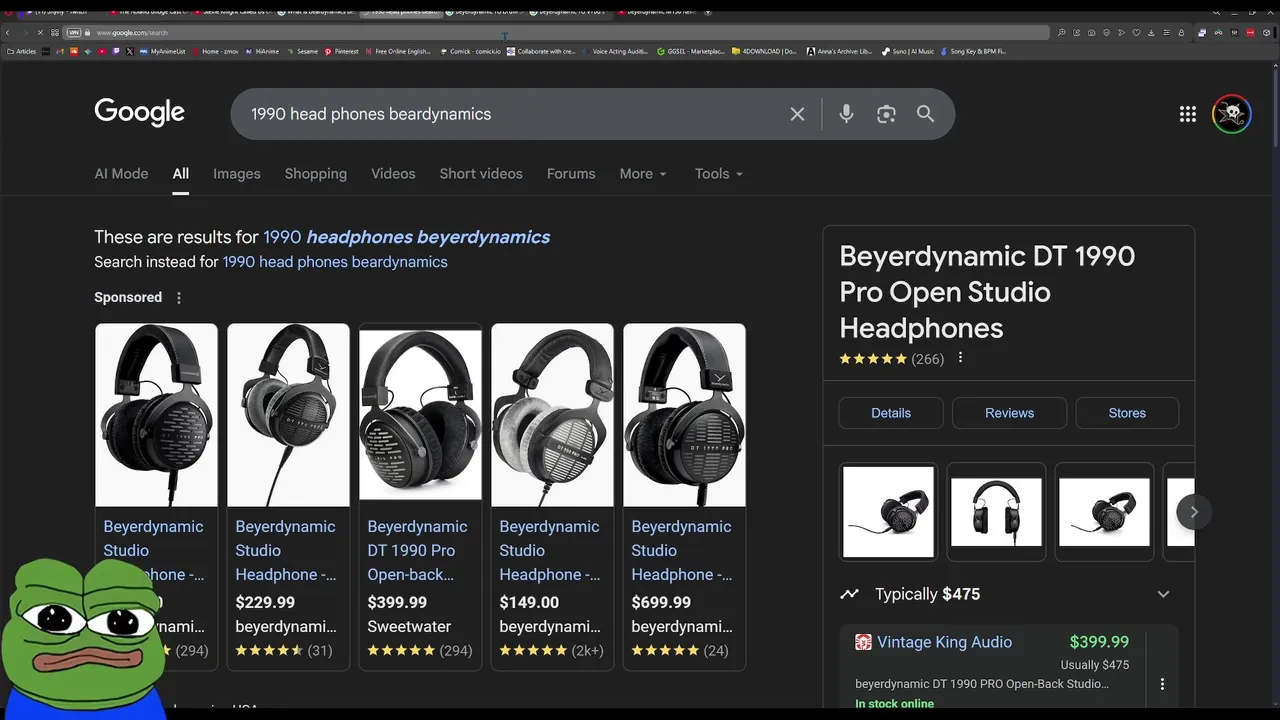Click the heart bookmark icon in toolbar
The image size is (1280, 720).
[1136, 32]
